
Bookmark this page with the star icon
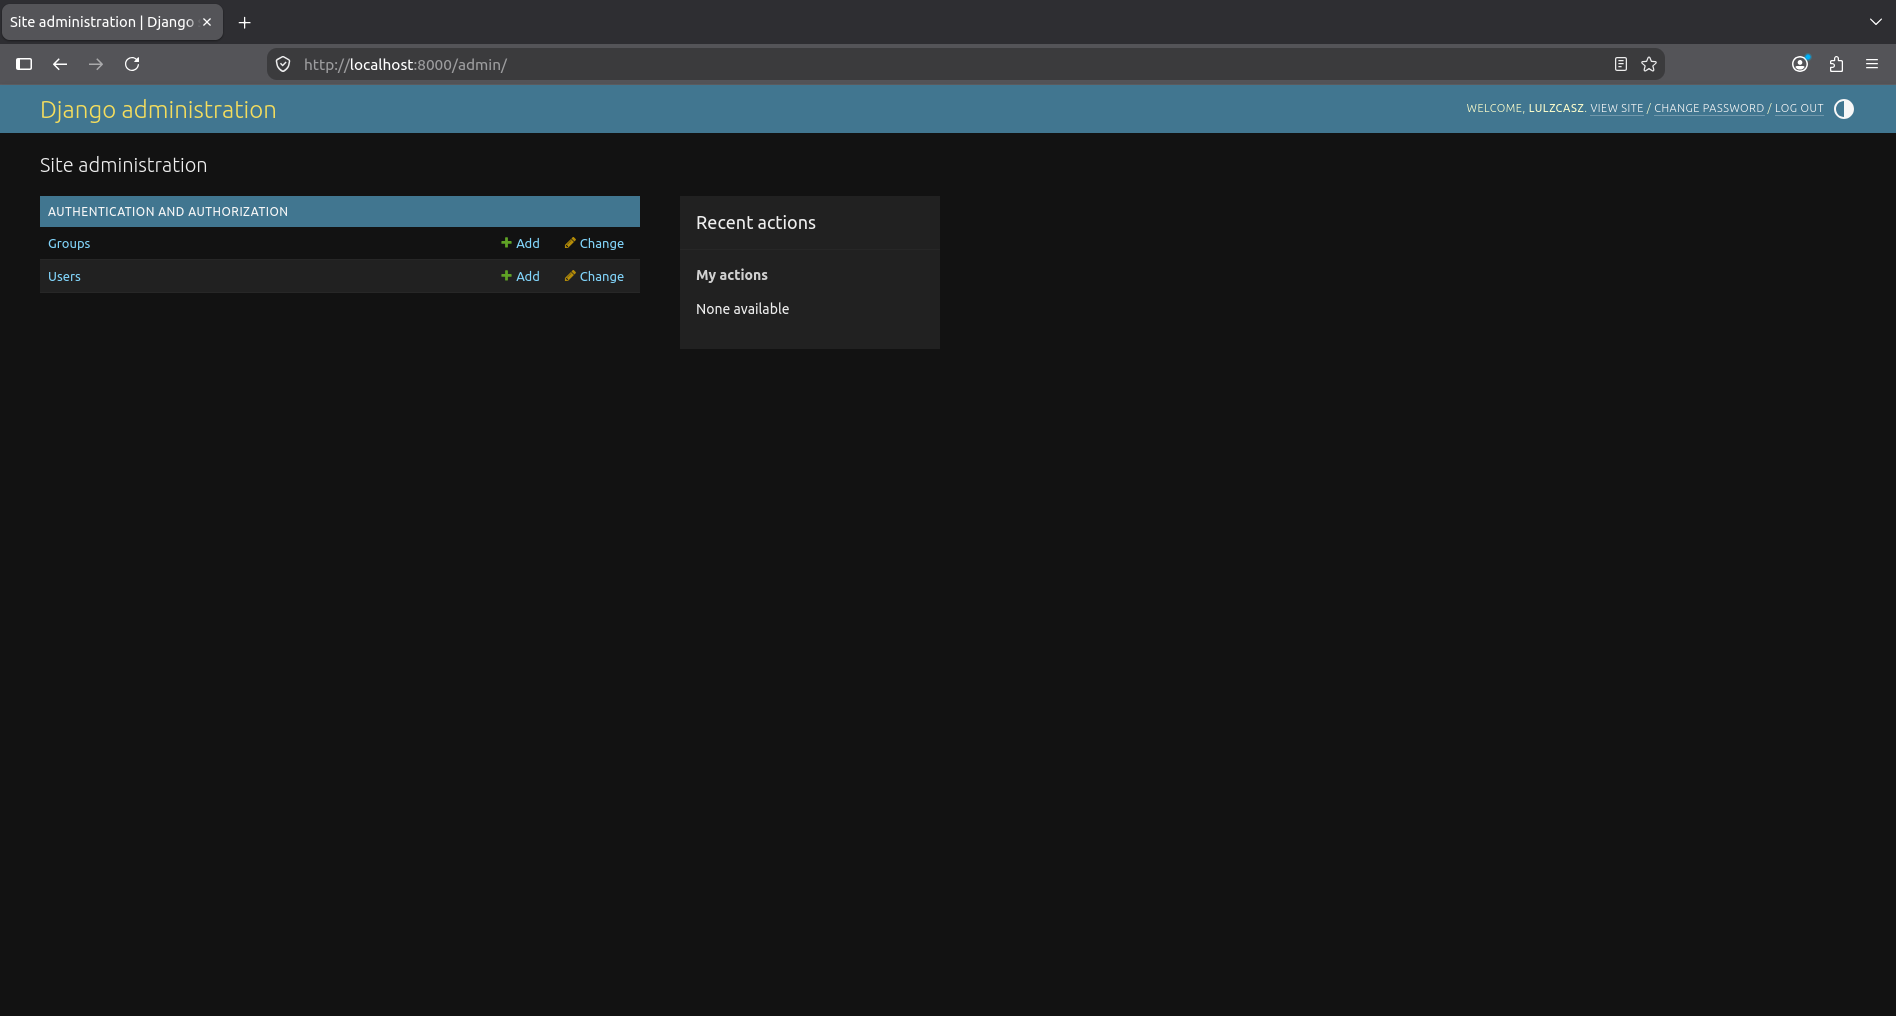pos(1649,64)
